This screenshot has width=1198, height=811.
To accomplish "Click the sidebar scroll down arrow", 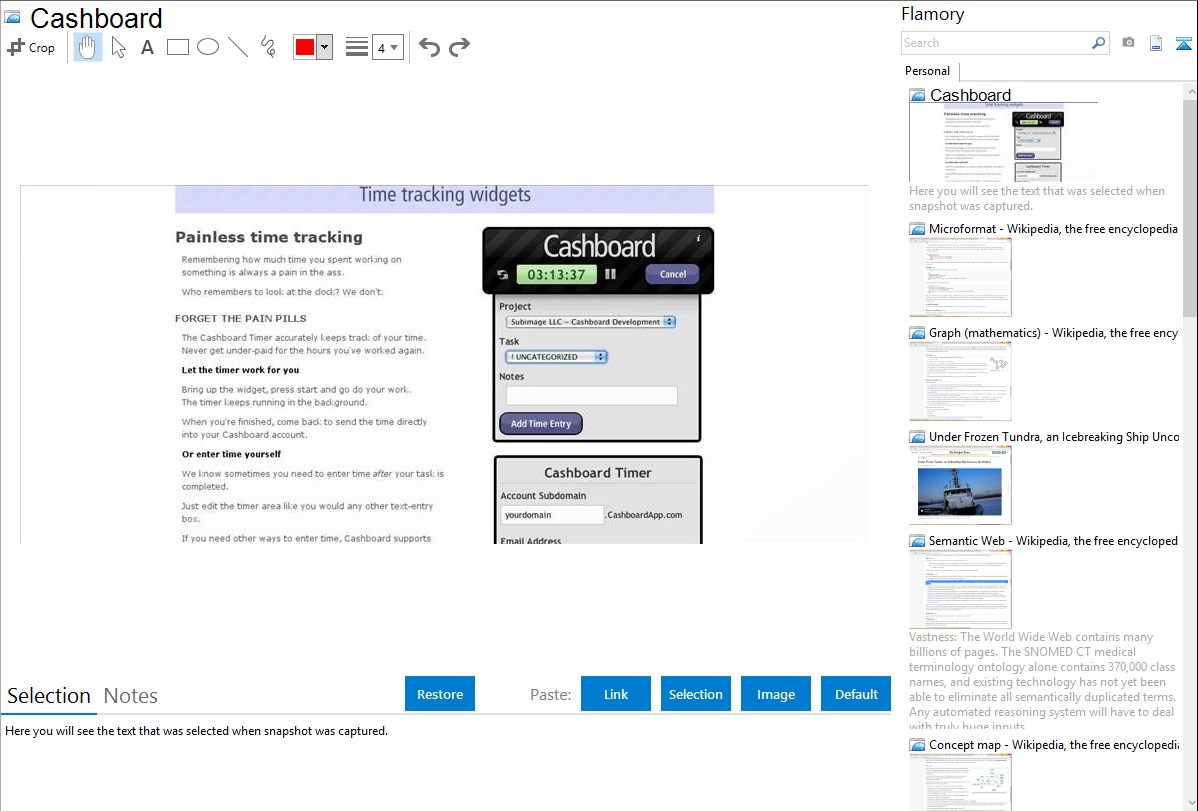I will pos(1190,803).
